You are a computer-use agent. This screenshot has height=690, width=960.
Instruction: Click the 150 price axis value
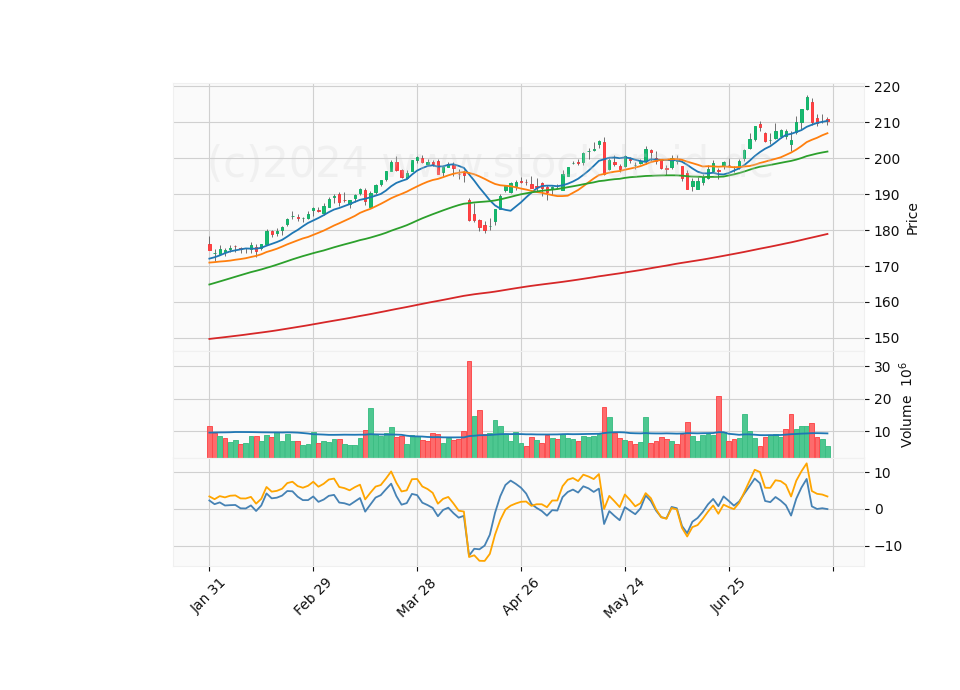[x=887, y=339]
